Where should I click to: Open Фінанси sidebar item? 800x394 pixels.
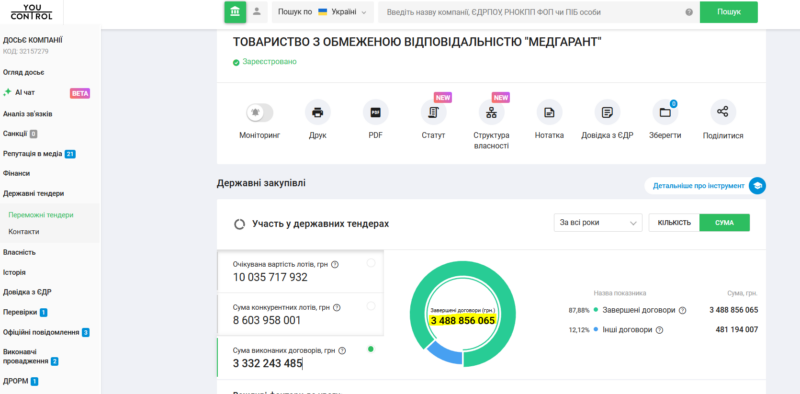pos(16,174)
